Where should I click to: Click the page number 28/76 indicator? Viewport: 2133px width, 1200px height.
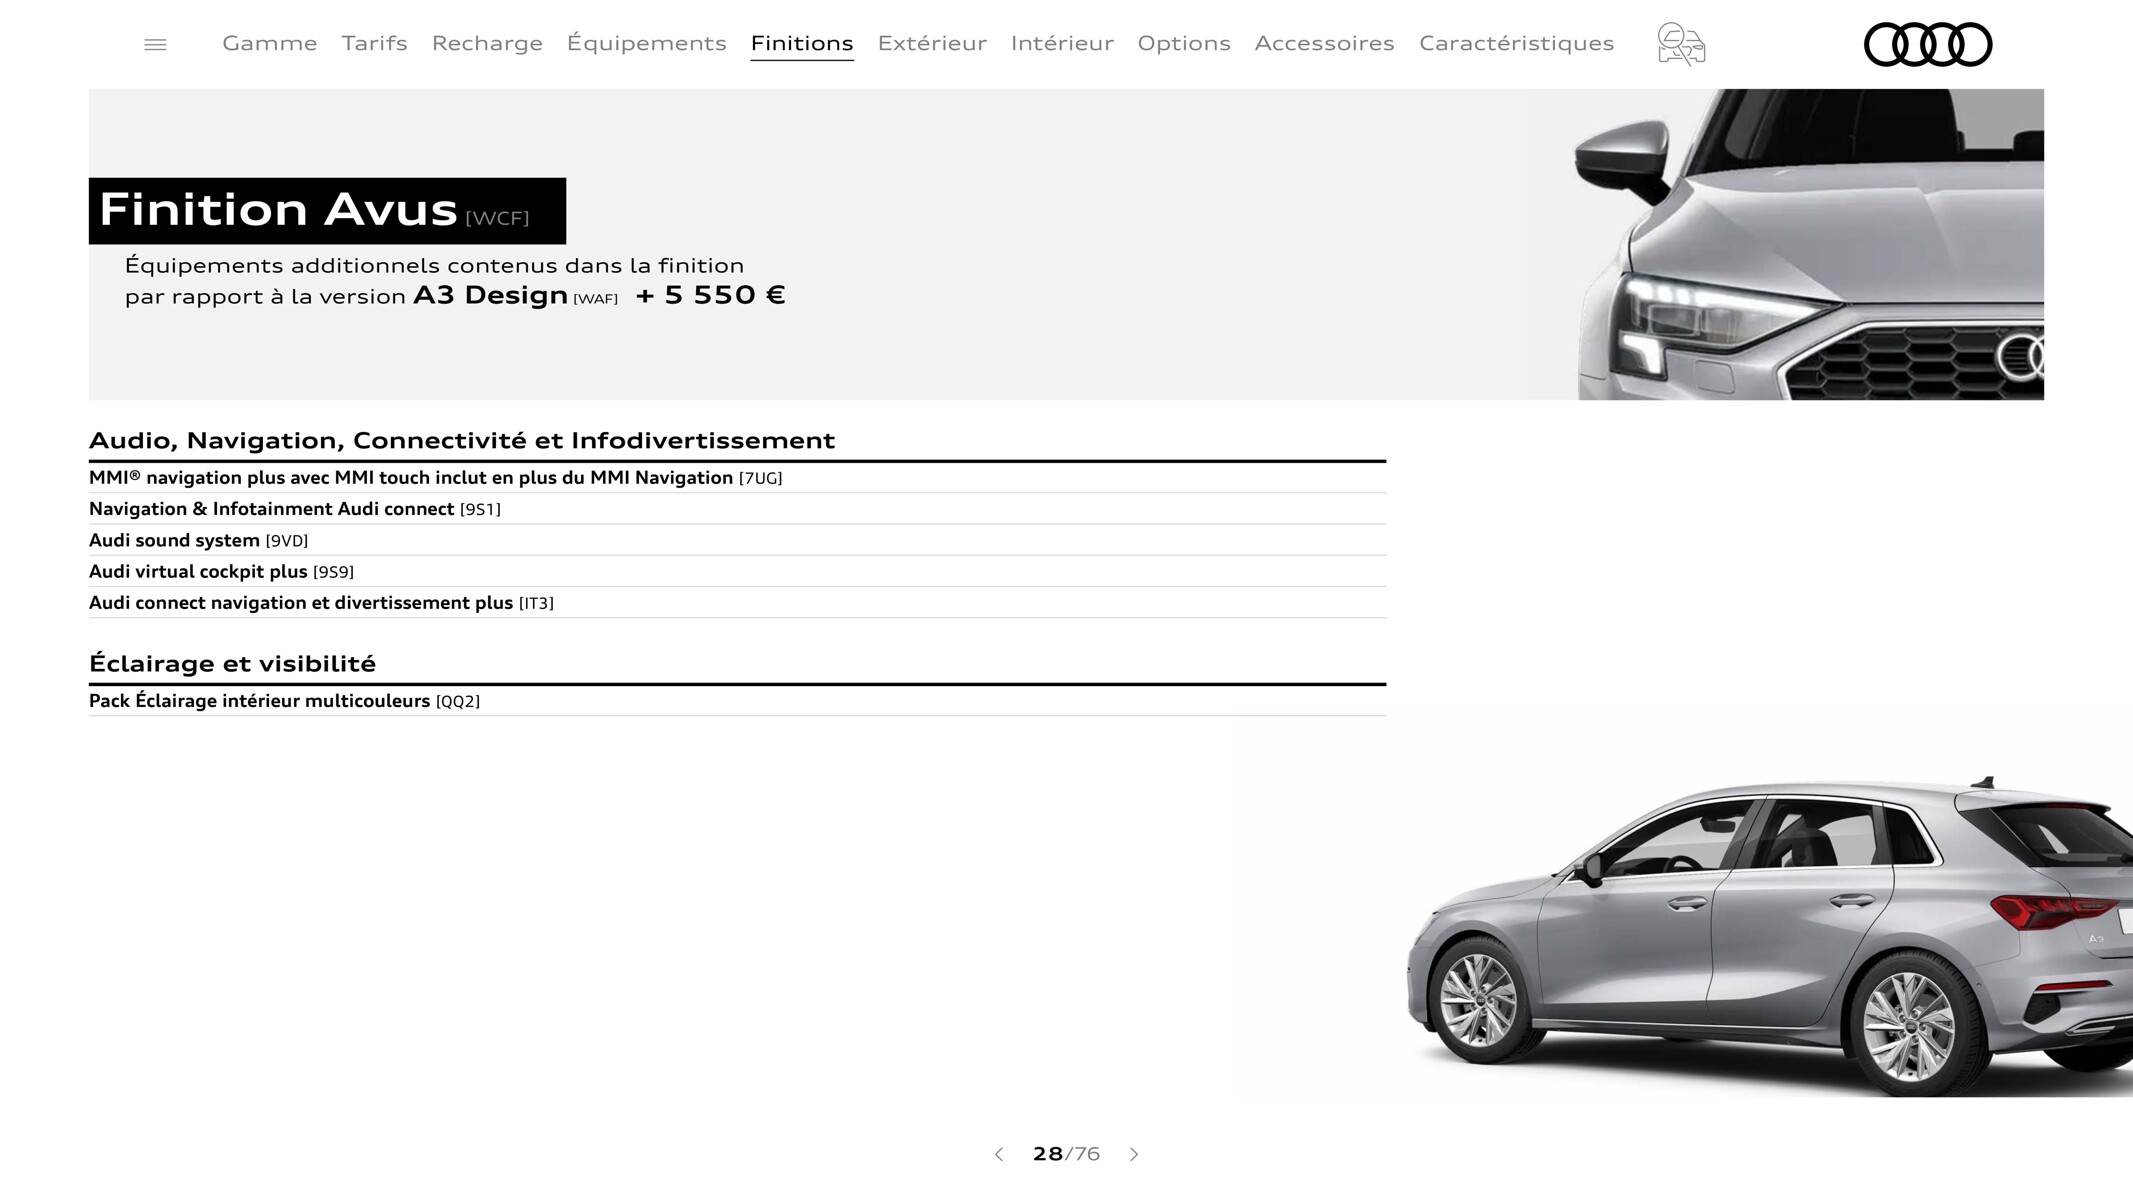pos(1066,1154)
